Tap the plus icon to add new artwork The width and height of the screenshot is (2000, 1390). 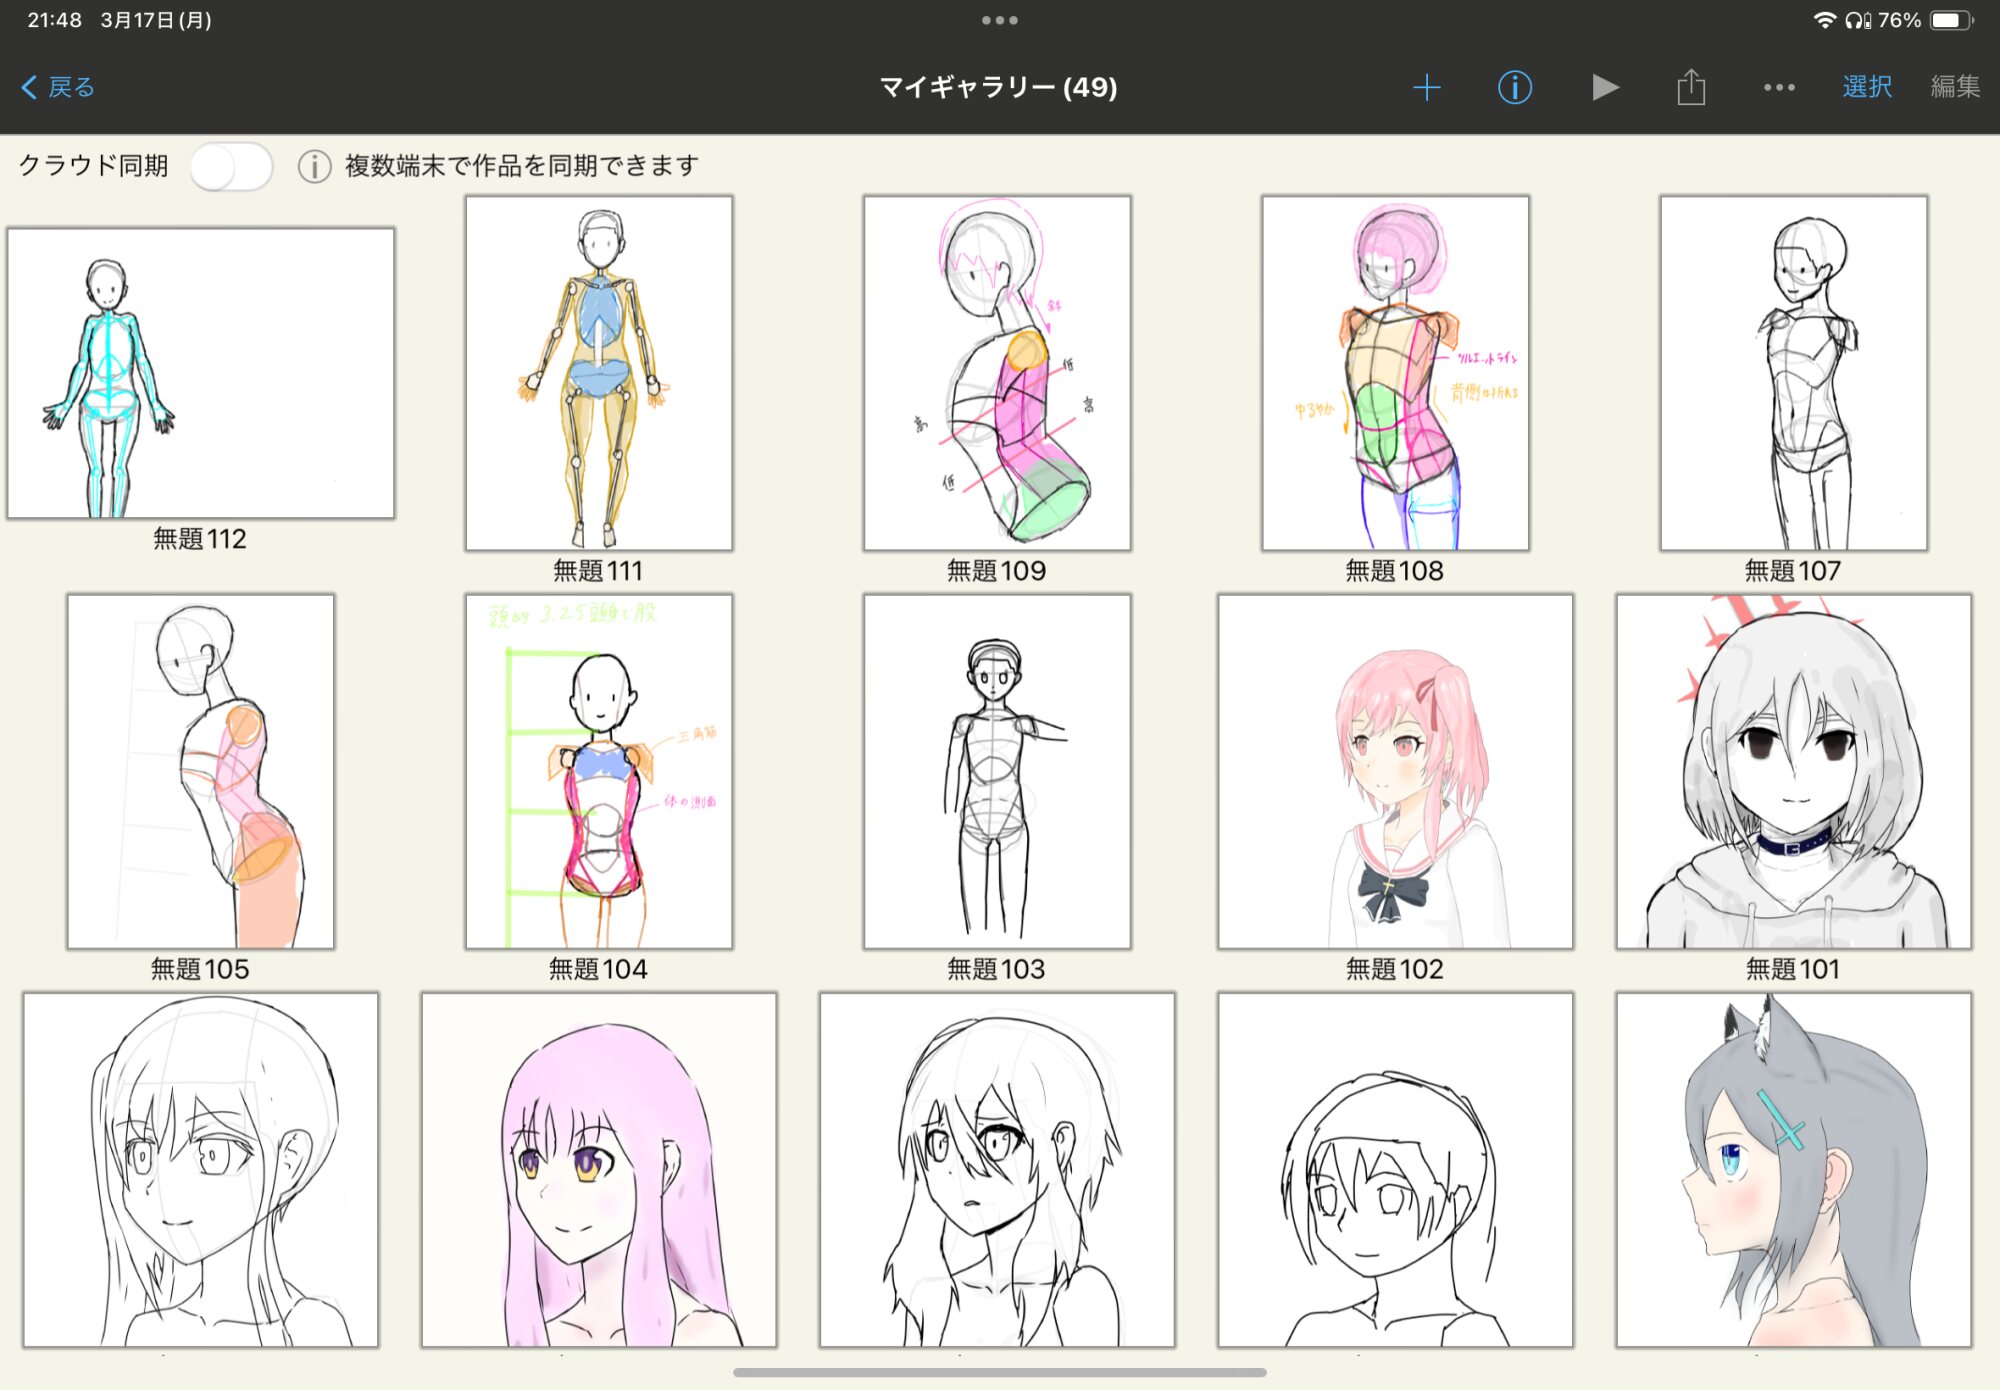click(1427, 88)
